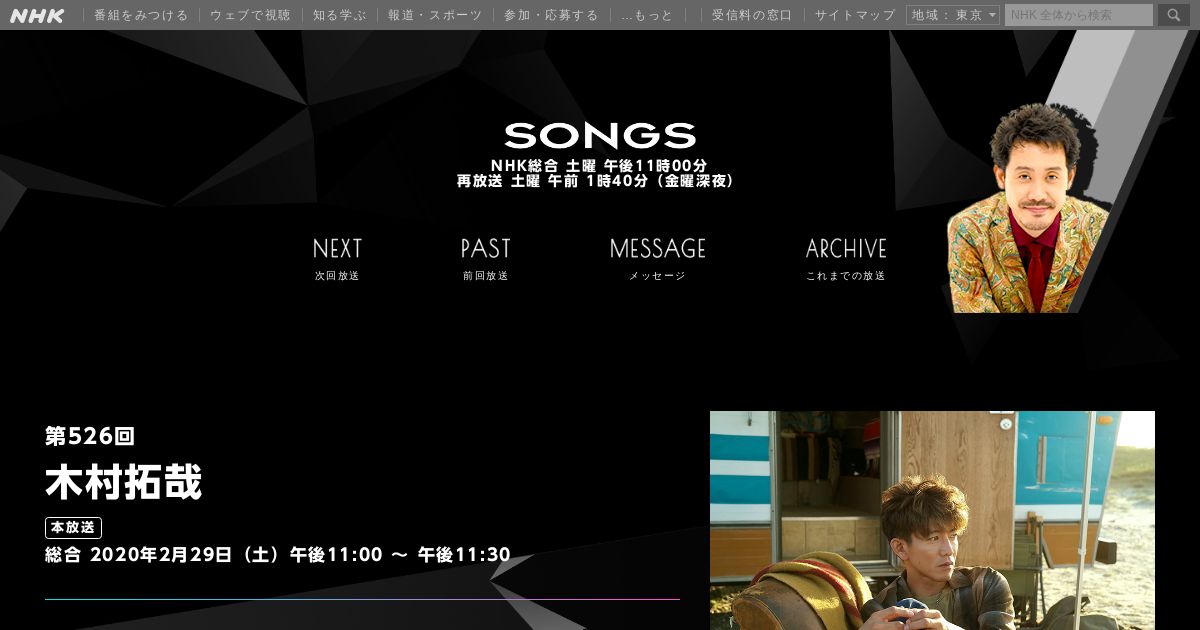Focus the NHK全体から検索 search field

point(1079,15)
